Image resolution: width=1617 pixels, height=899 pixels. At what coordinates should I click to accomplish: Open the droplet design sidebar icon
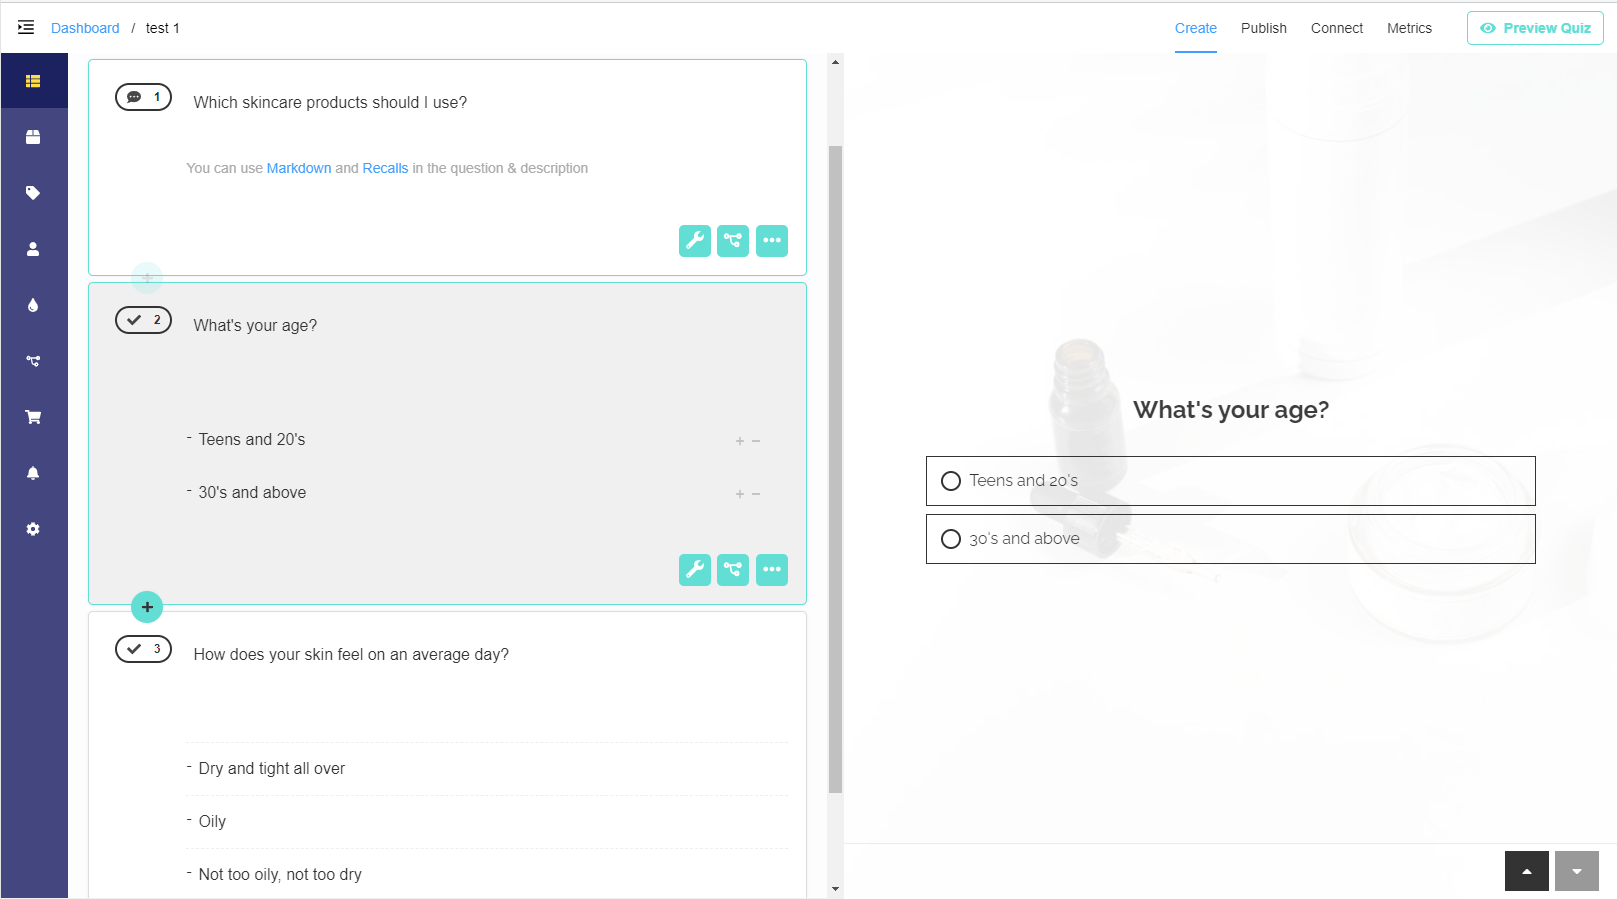click(33, 305)
